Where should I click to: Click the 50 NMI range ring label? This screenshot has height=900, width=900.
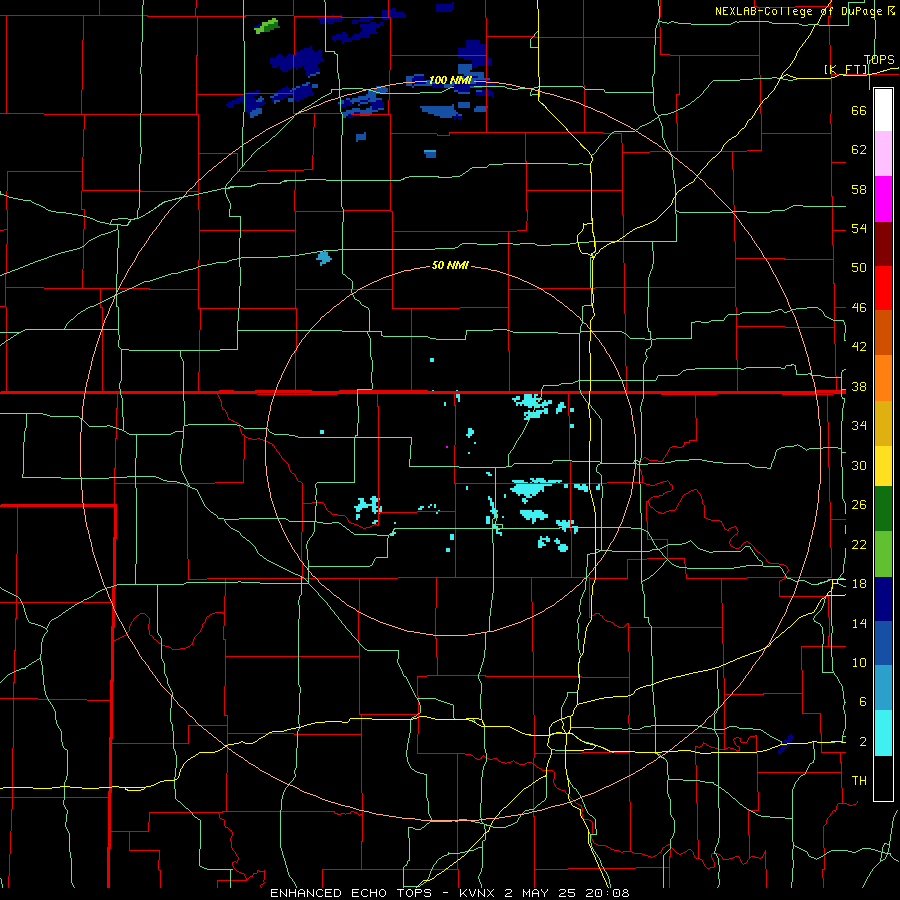(x=450, y=265)
